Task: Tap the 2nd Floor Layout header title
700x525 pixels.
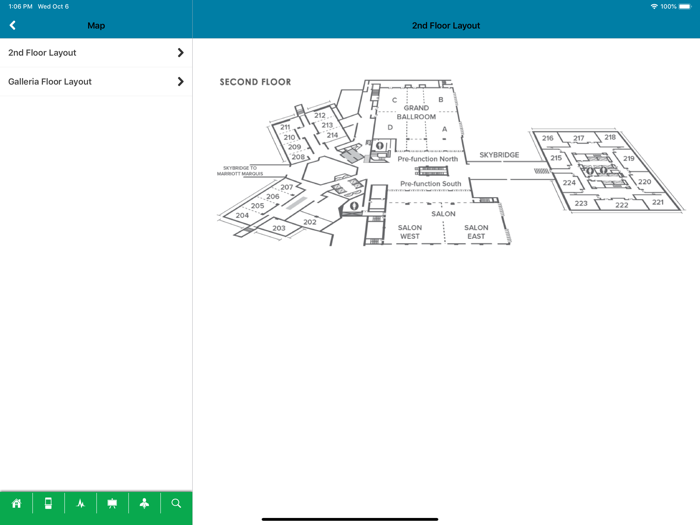Action: pyautogui.click(x=446, y=26)
